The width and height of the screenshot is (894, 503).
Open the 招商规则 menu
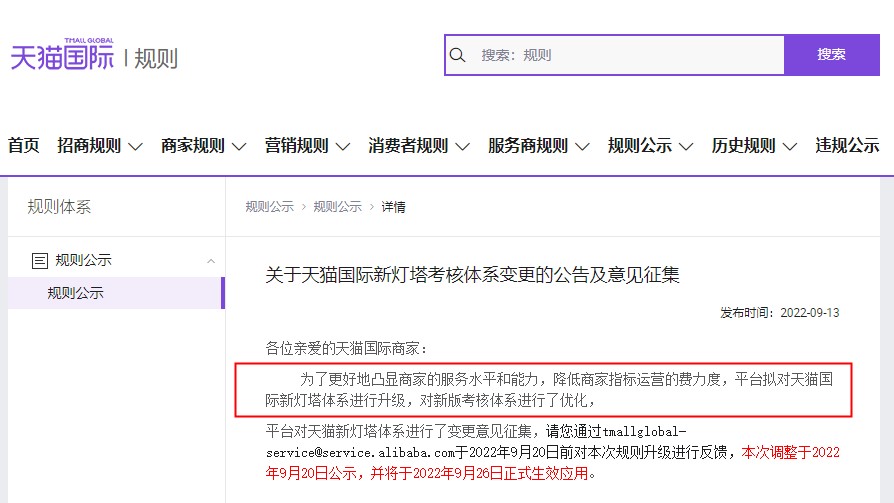[89, 145]
